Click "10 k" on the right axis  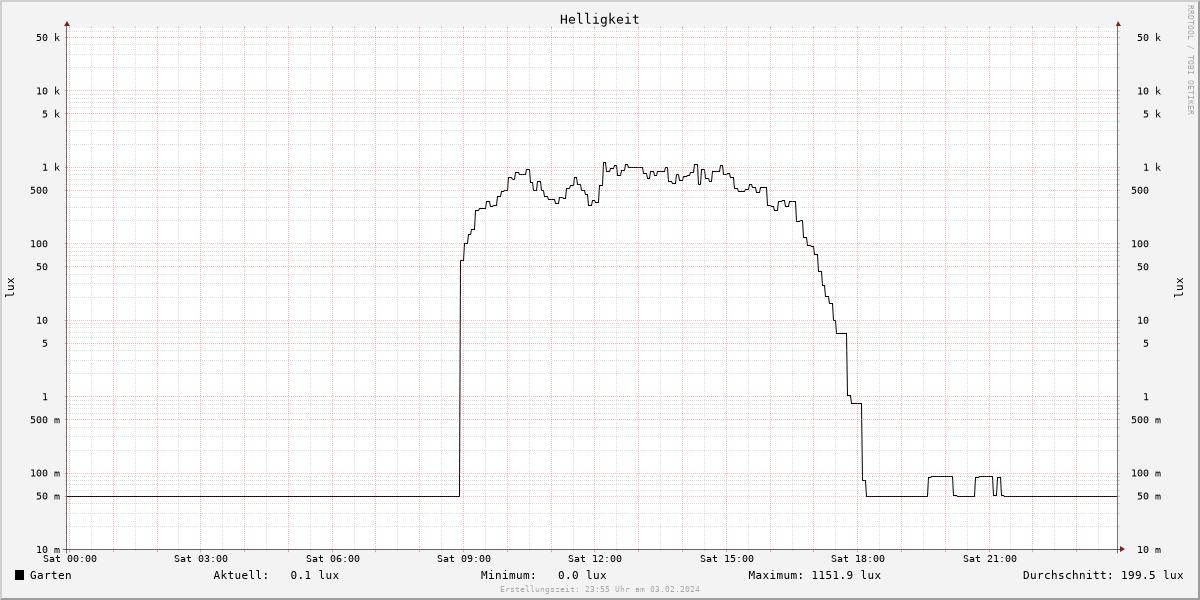pos(1149,91)
